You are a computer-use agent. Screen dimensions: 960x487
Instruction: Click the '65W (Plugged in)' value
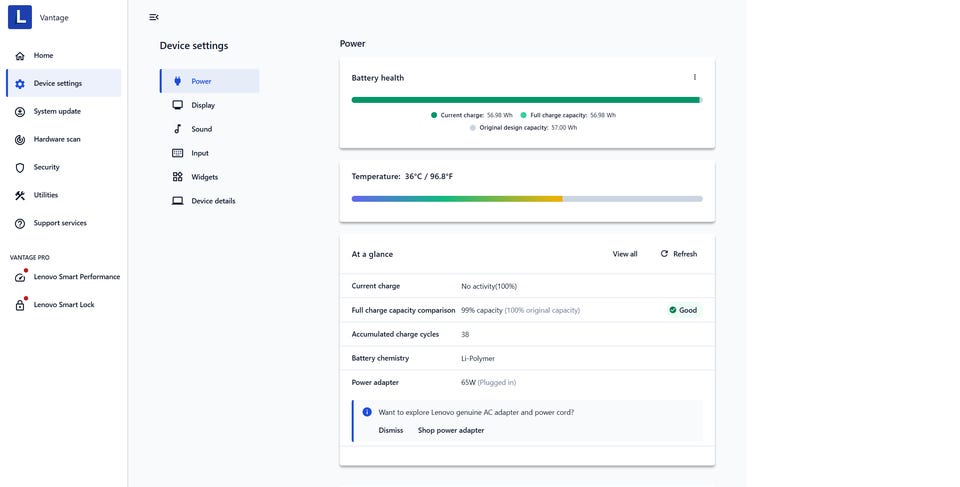489,382
